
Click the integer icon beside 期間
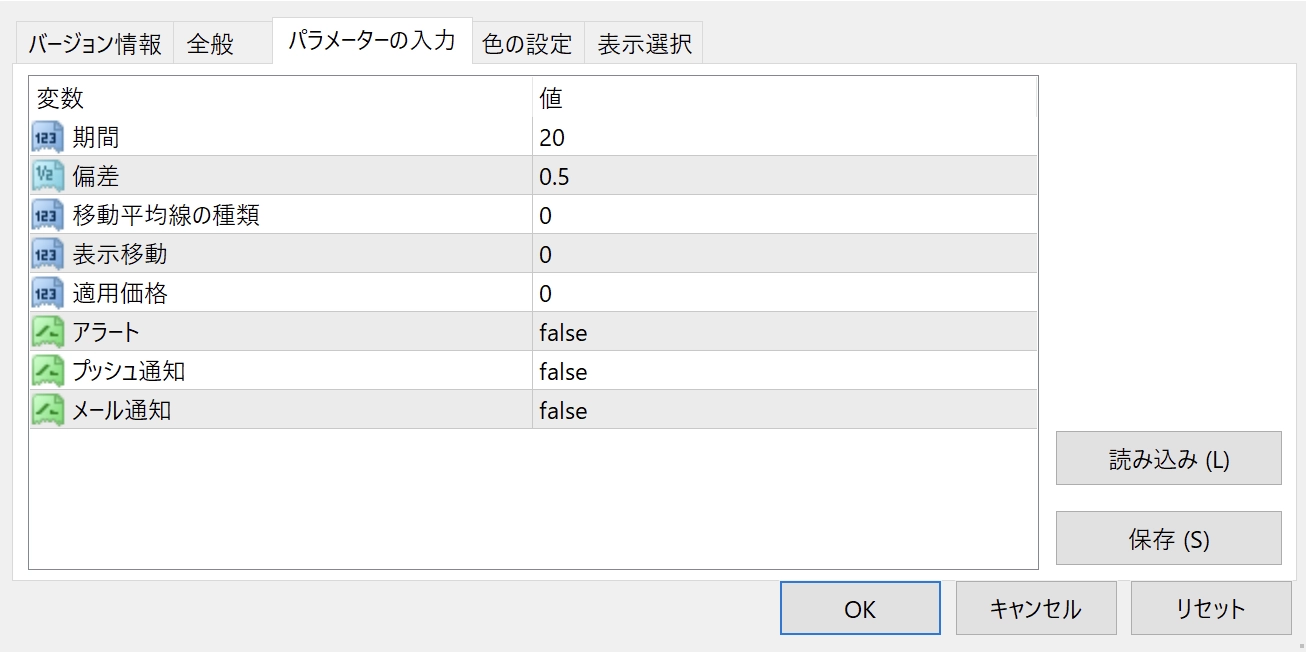(x=47, y=137)
